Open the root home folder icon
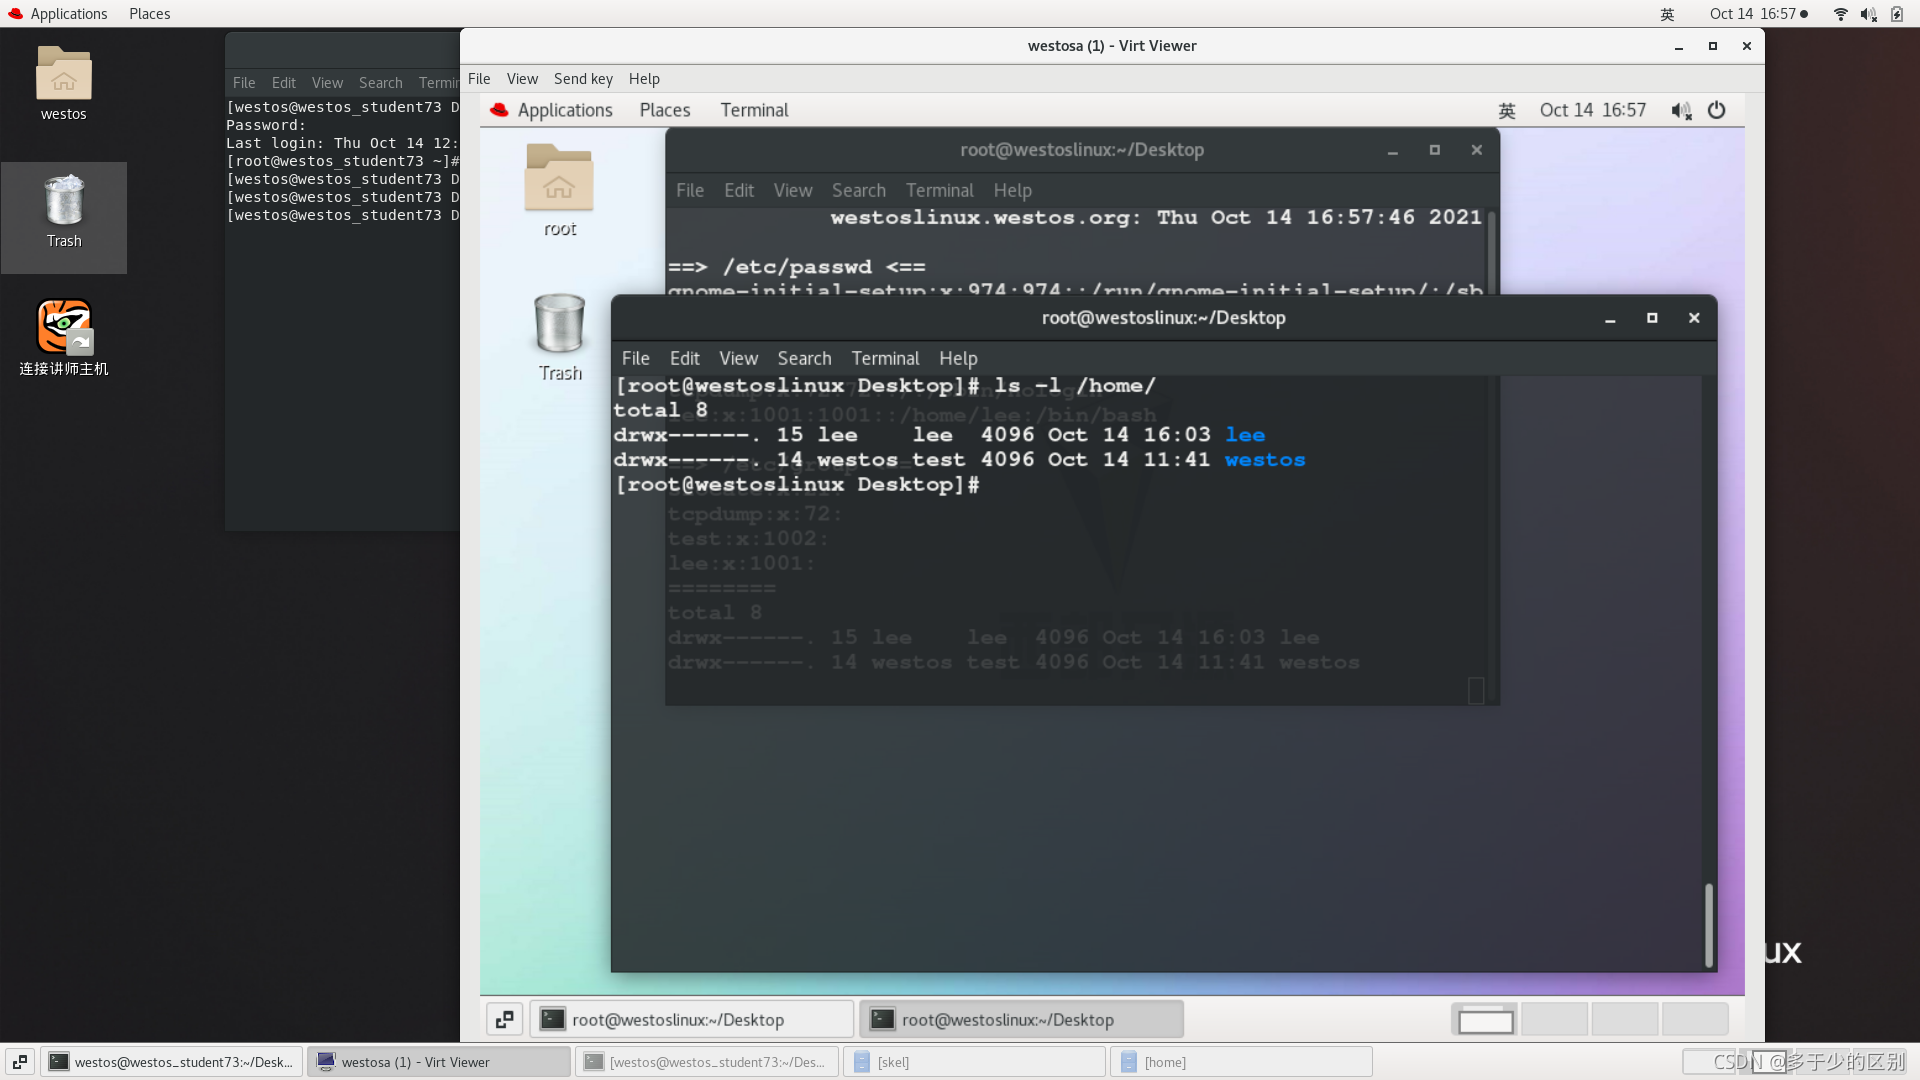 (x=559, y=180)
